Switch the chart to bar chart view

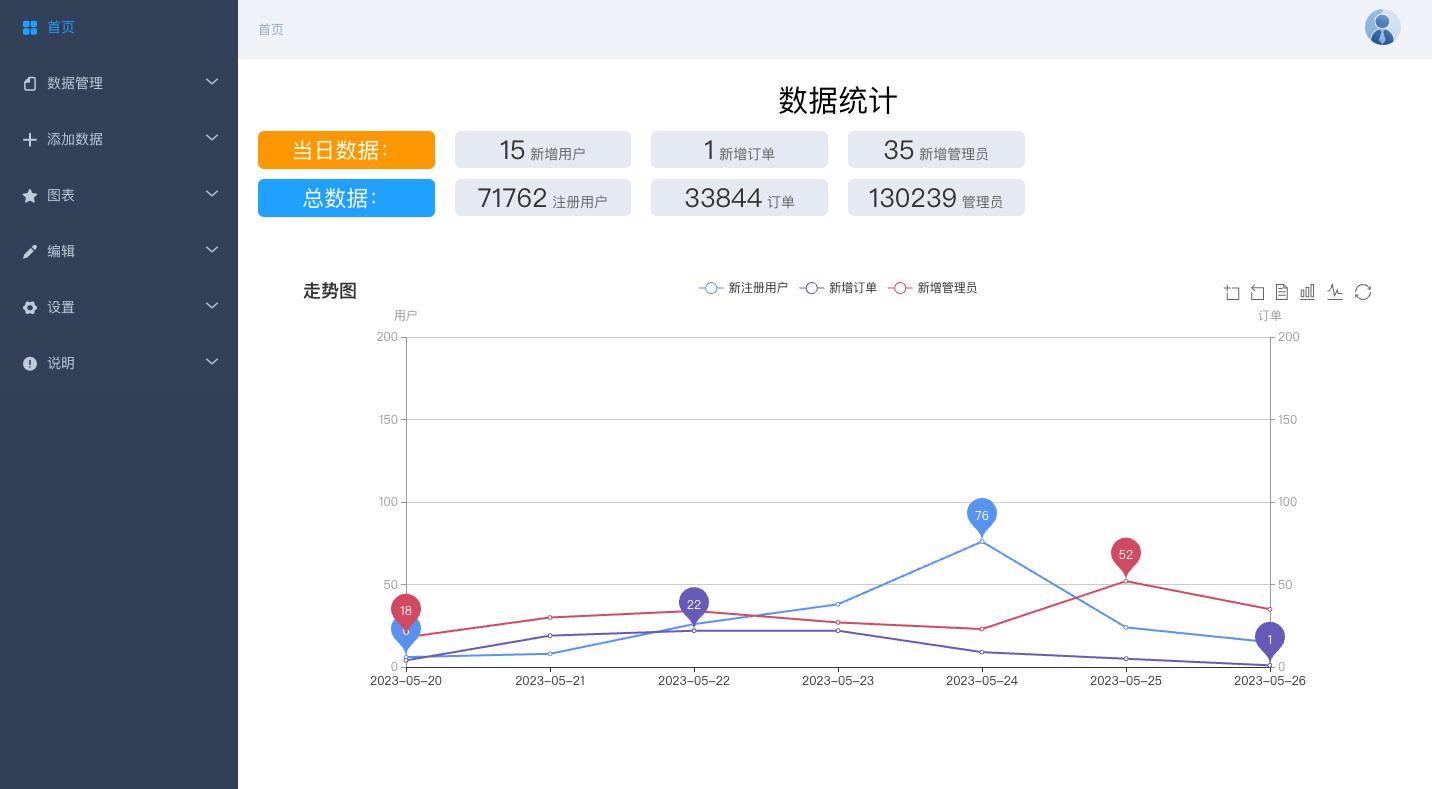pyautogui.click(x=1307, y=292)
